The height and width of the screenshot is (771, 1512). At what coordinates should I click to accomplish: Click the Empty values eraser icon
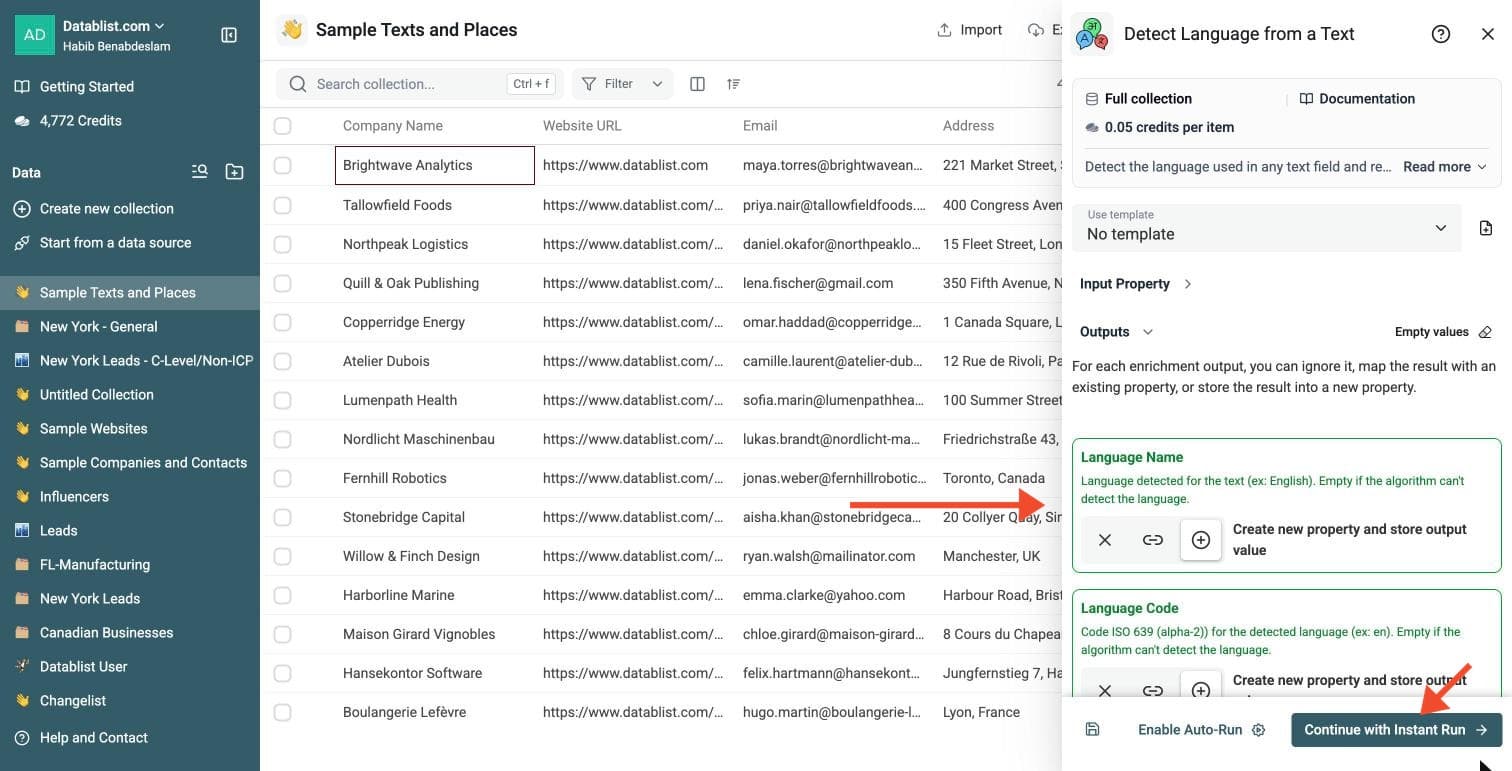tap(1485, 332)
